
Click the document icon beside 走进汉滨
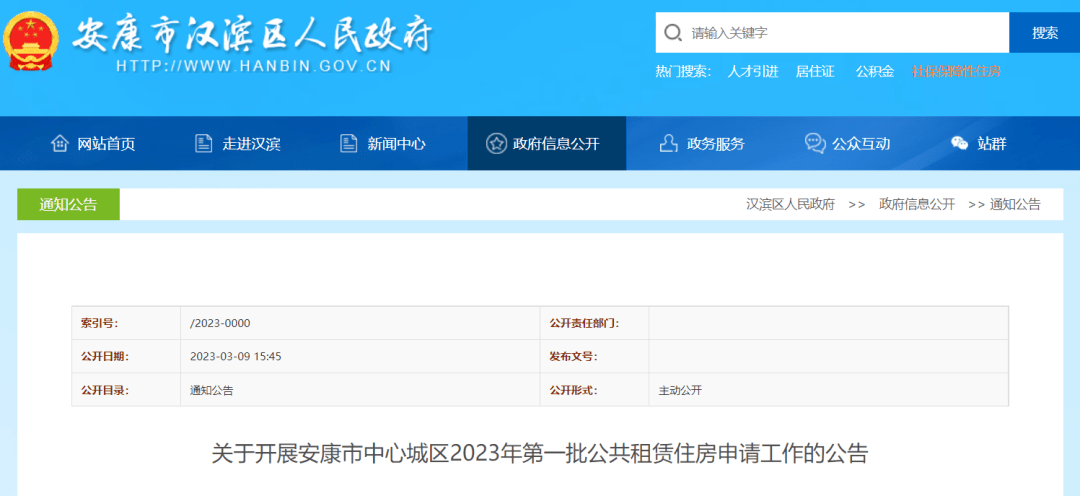click(x=203, y=143)
